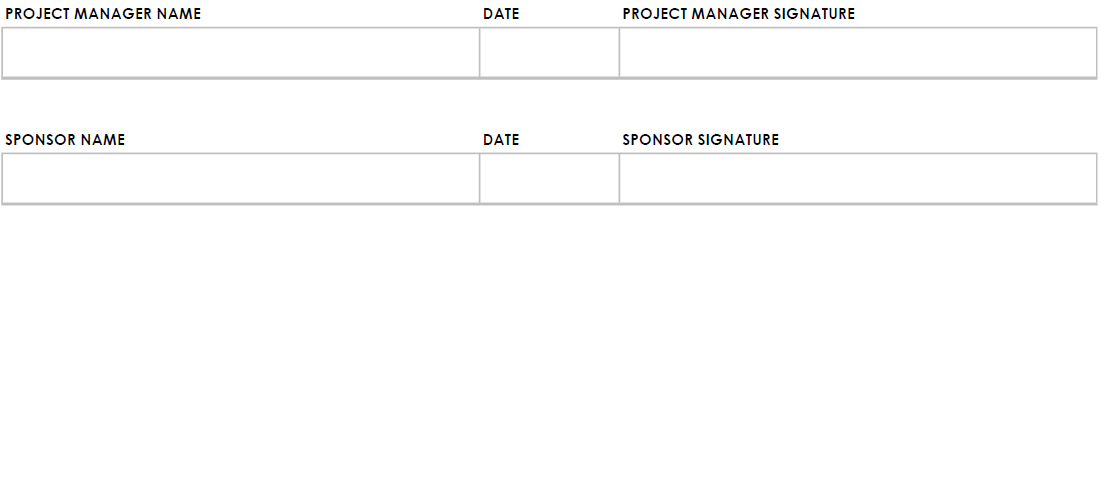Click the SPONSOR NAME label

pyautogui.click(x=65, y=139)
